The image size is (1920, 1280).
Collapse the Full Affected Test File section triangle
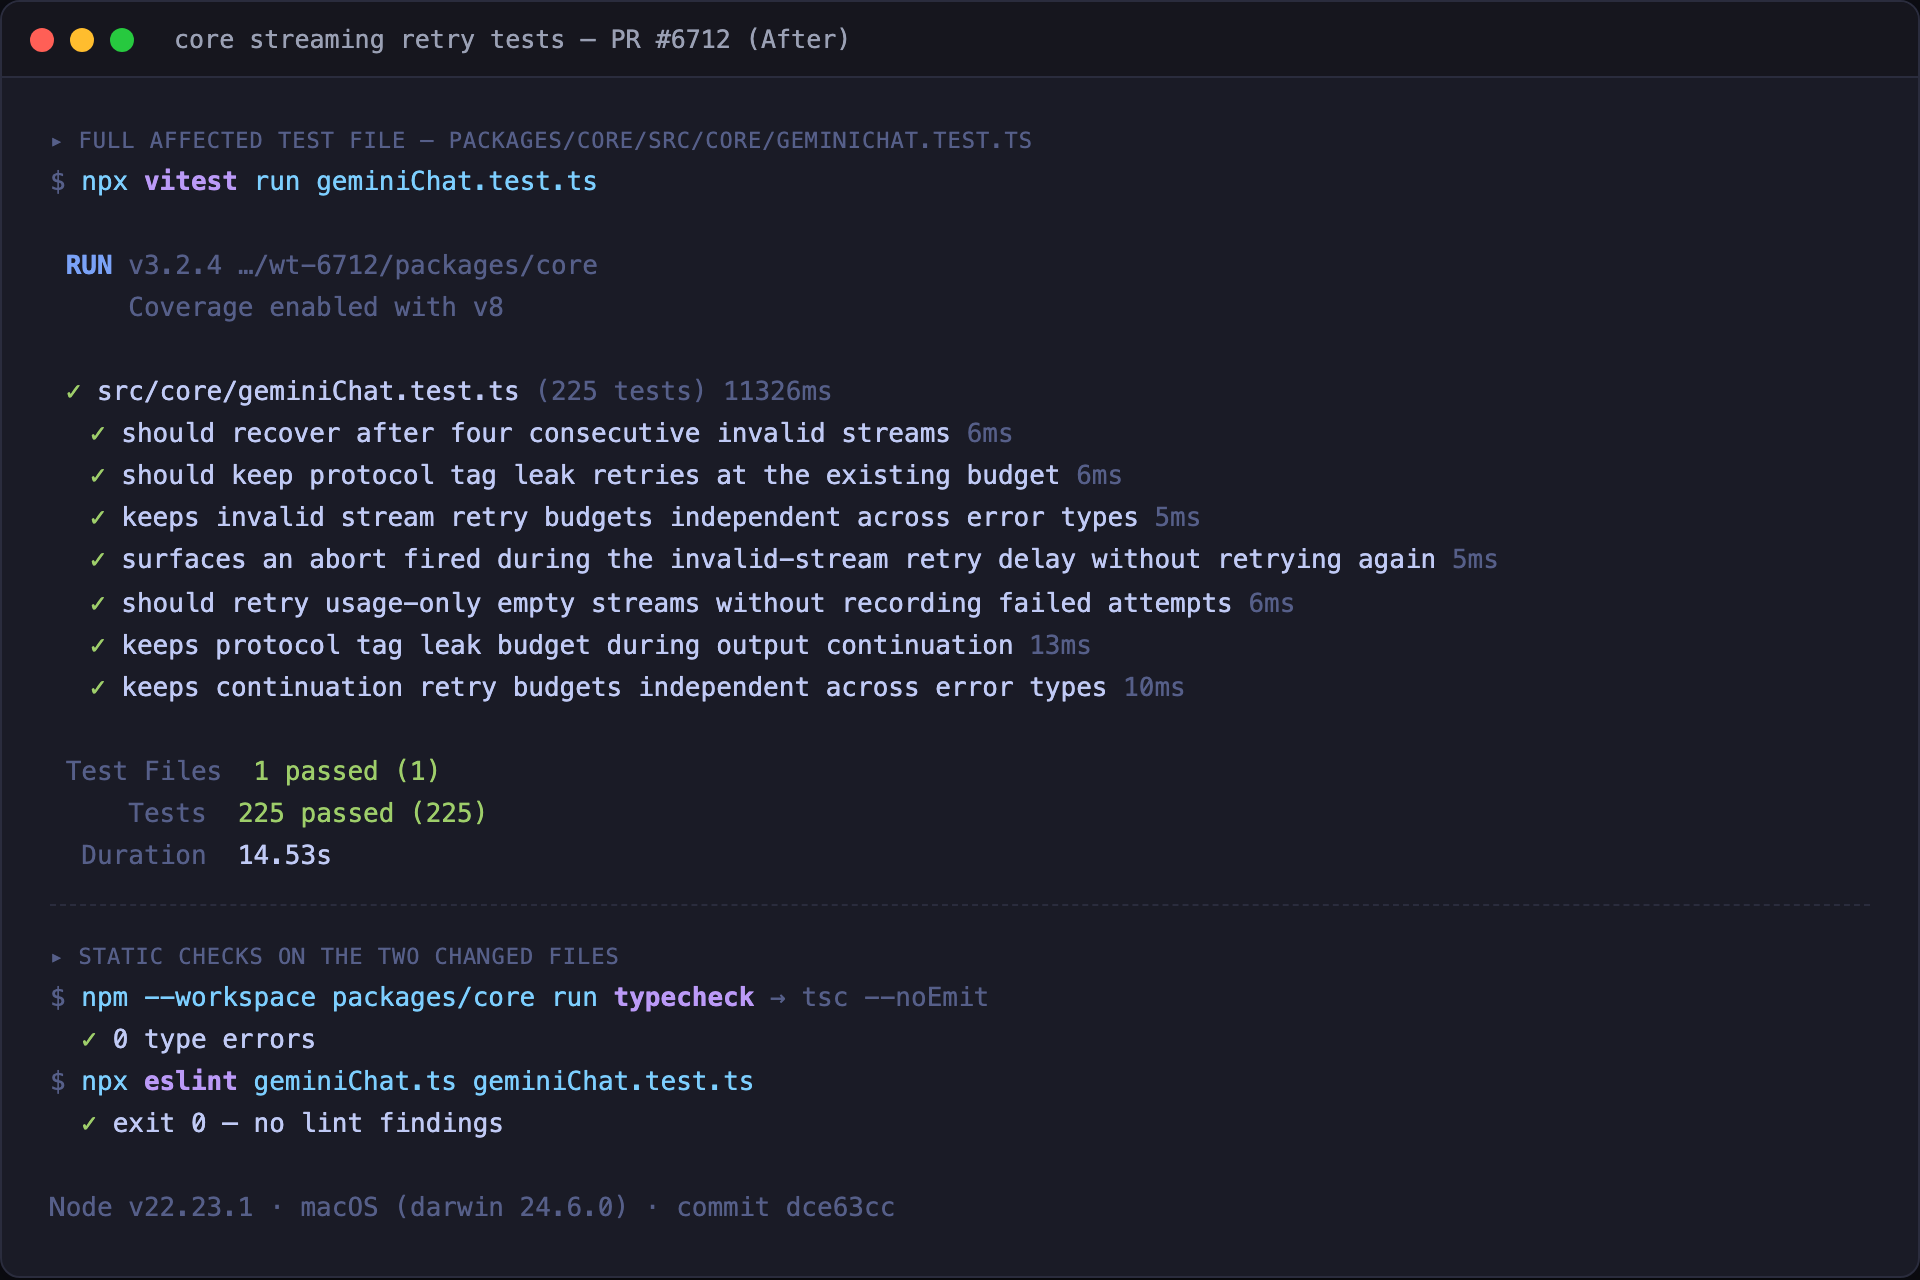coord(57,141)
